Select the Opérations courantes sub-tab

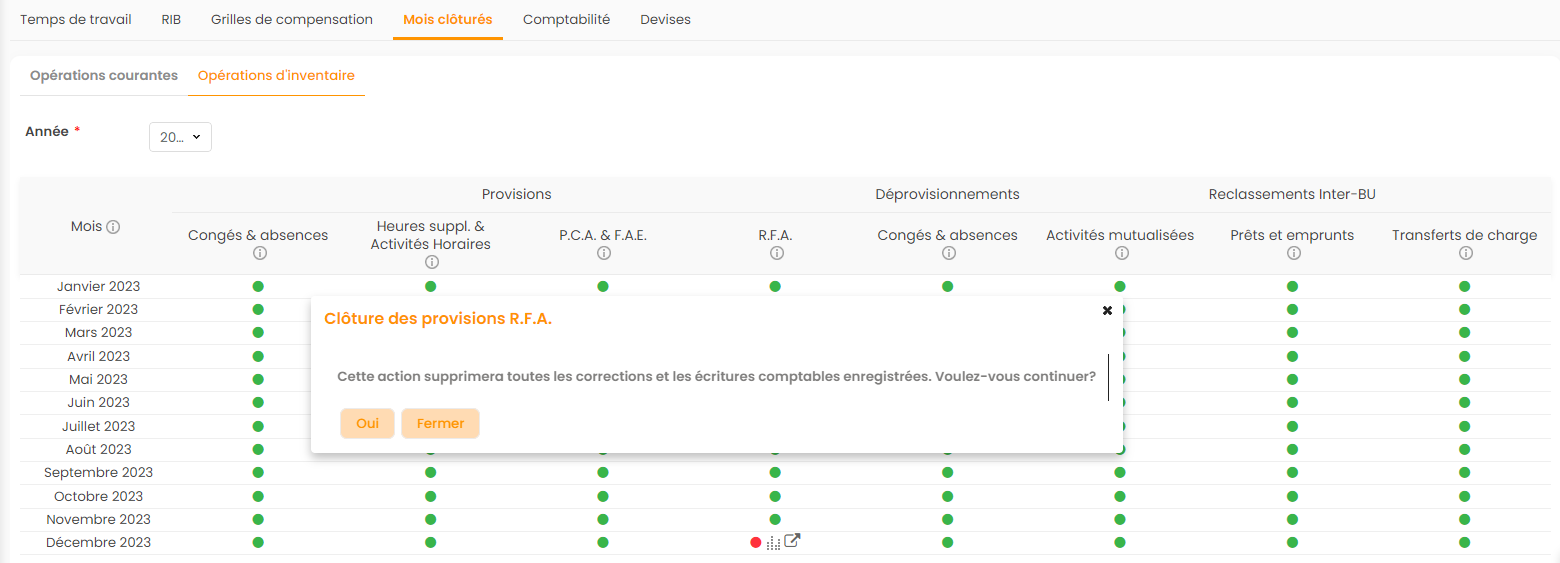(x=104, y=76)
